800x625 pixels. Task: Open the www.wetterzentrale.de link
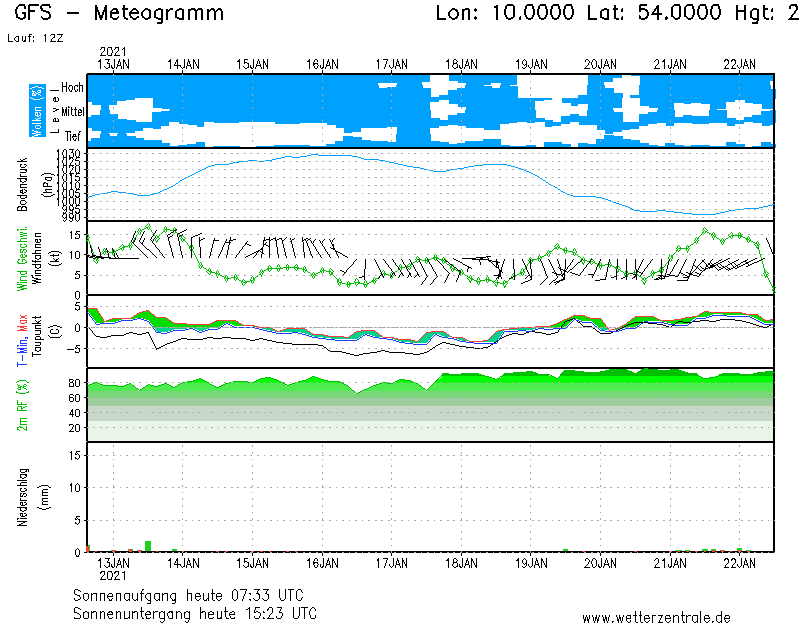tap(656, 617)
